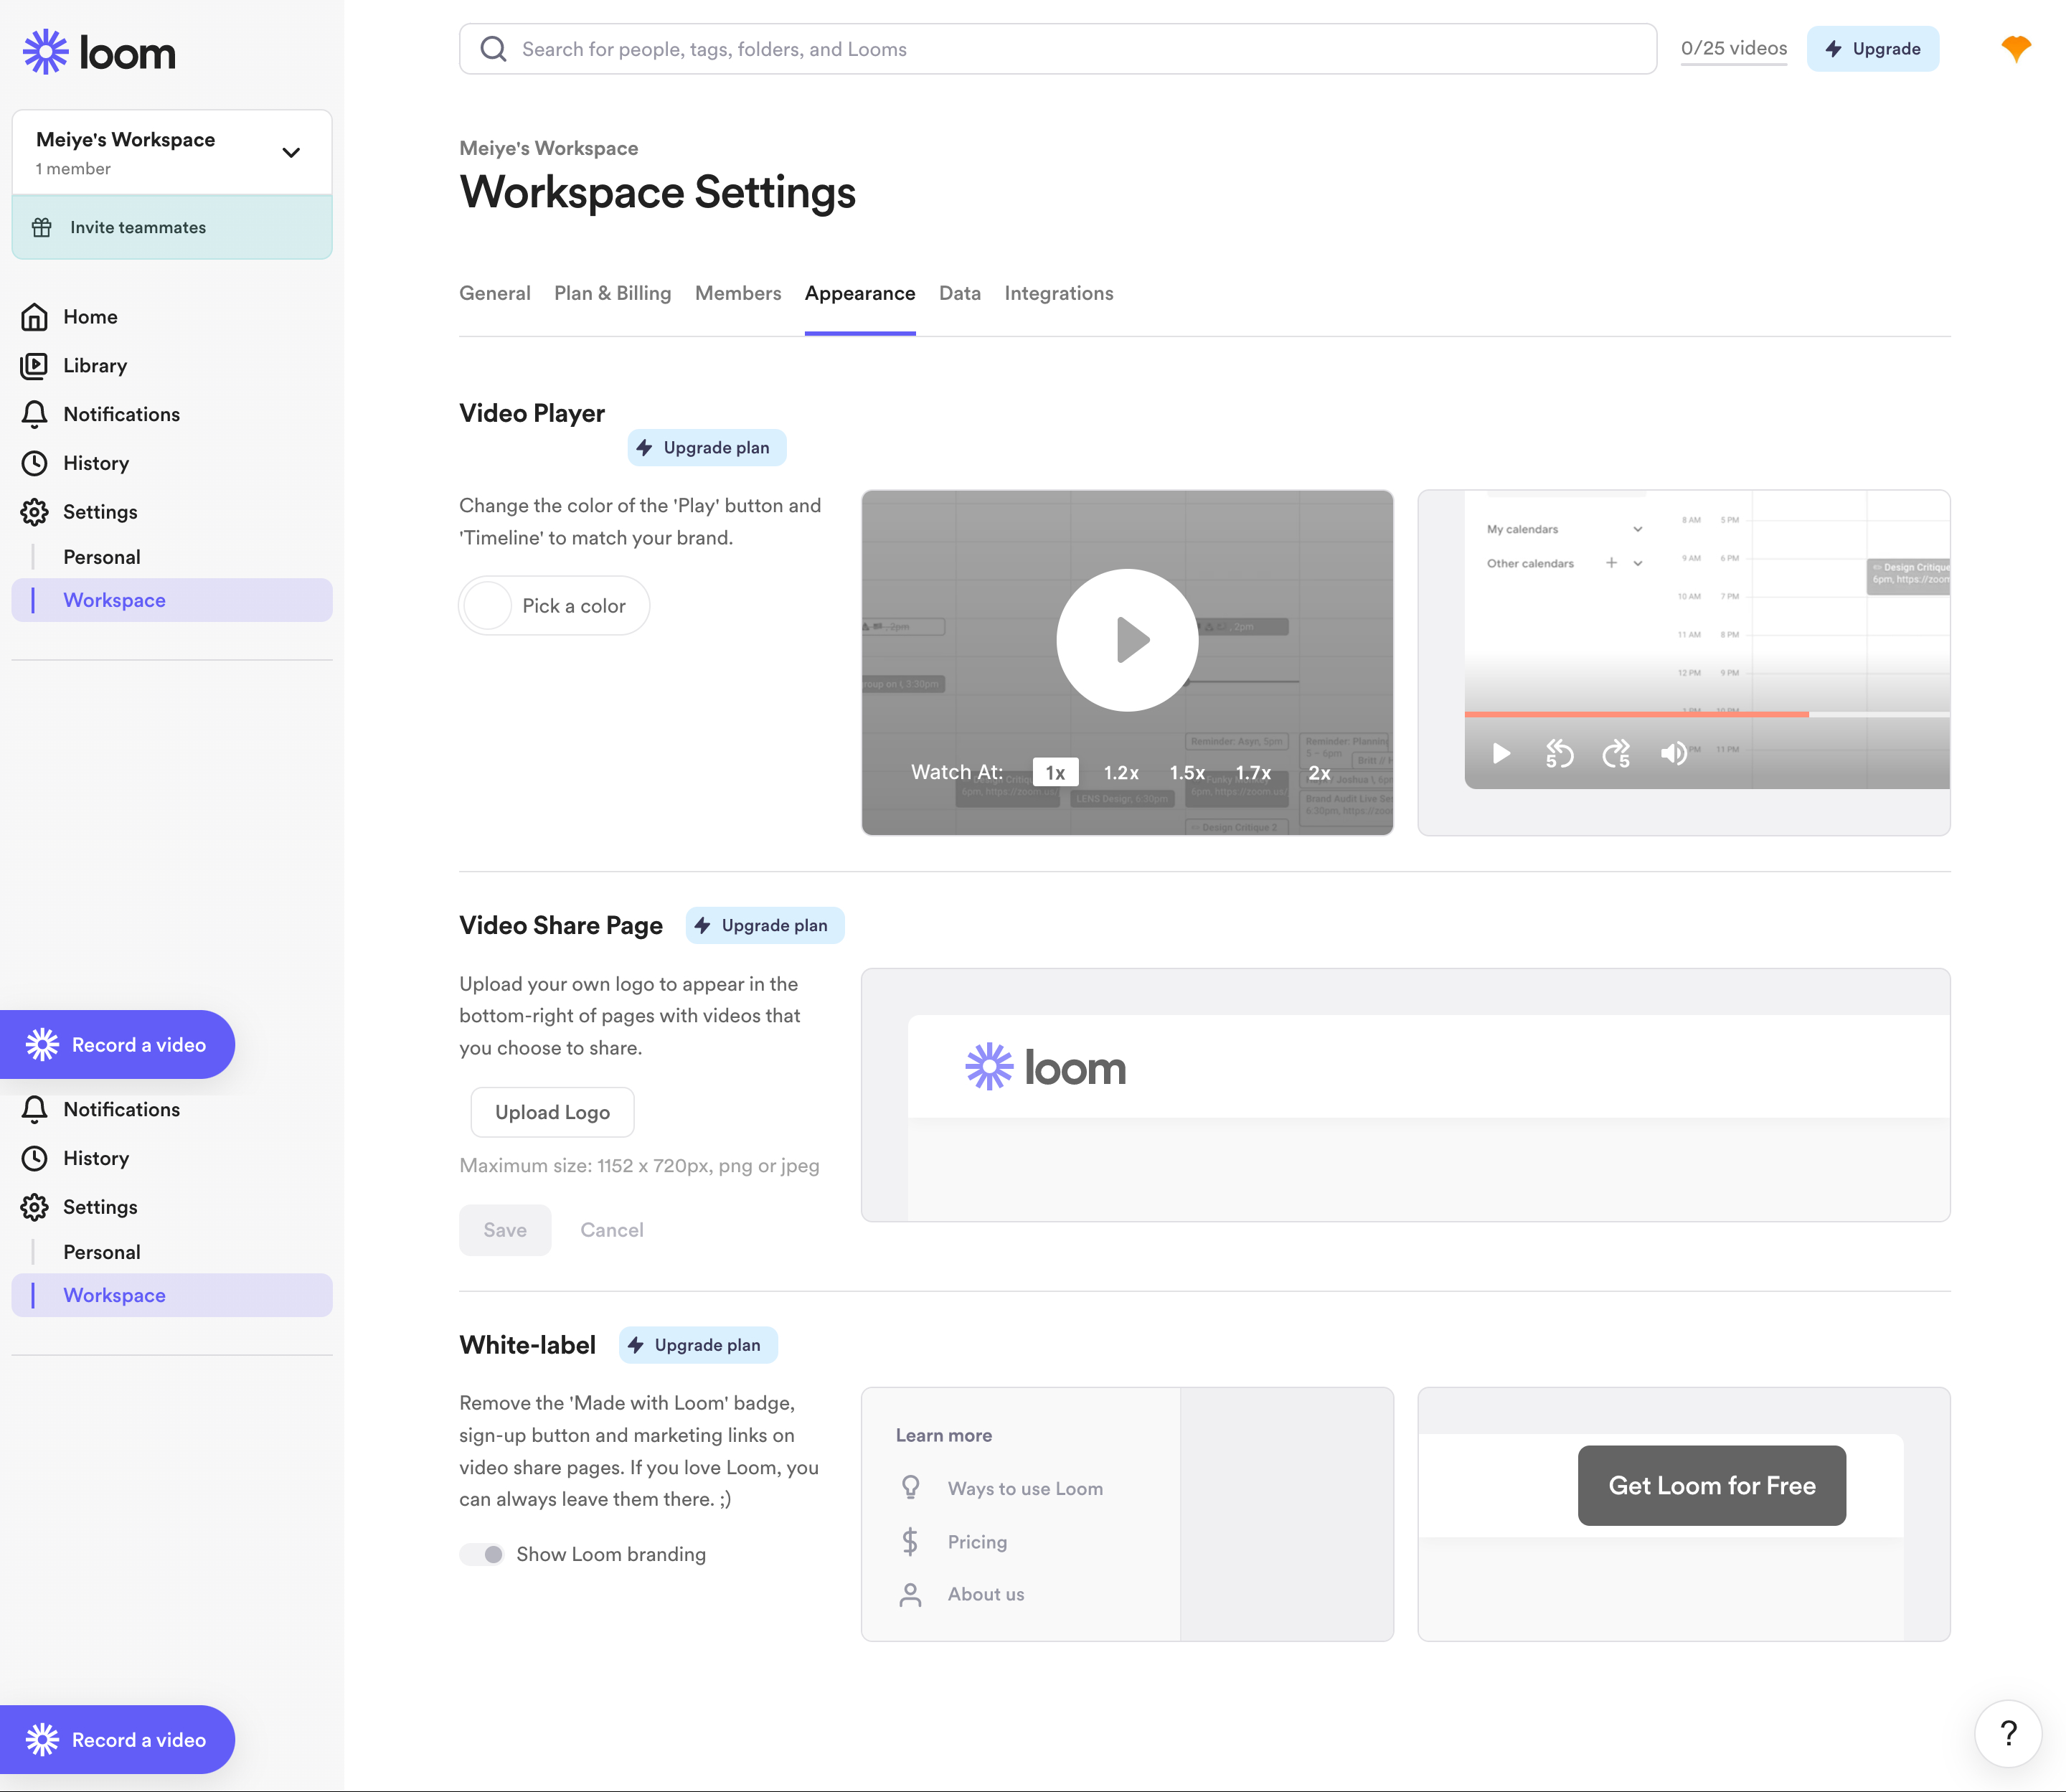Click Upgrade plan beside White-label
The width and height of the screenshot is (2066, 1792).
(x=698, y=1345)
